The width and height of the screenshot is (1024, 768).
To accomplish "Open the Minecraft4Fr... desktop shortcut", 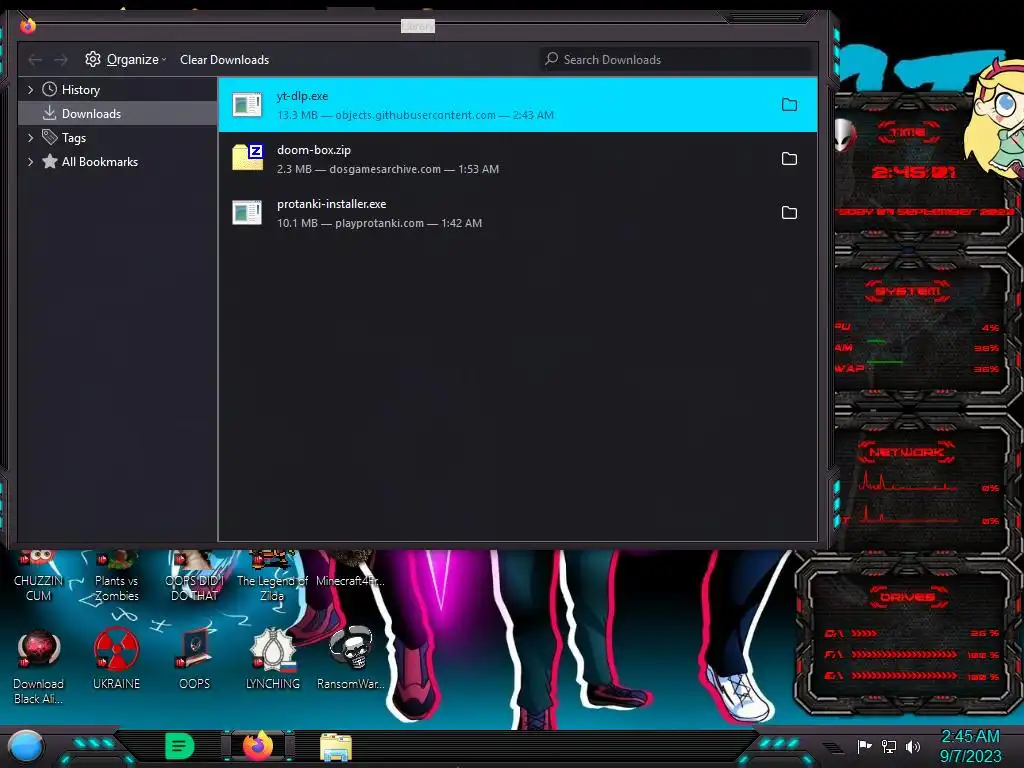I will [351, 569].
